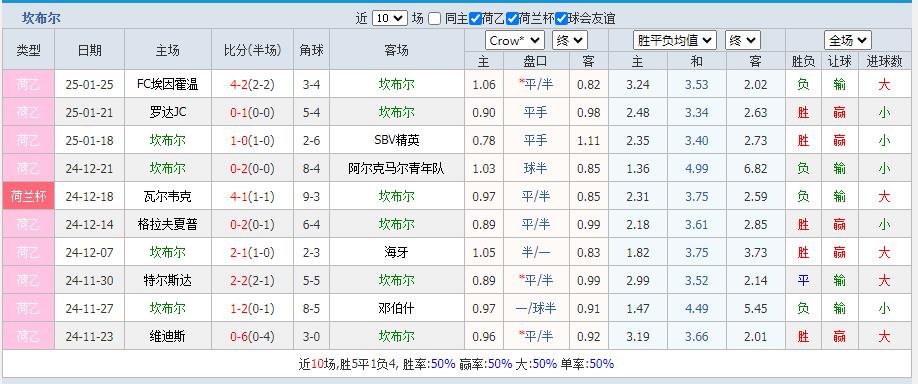This screenshot has height=384, width=918.
Task: Click the 坎布尔 team title
Action: click(x=41, y=18)
